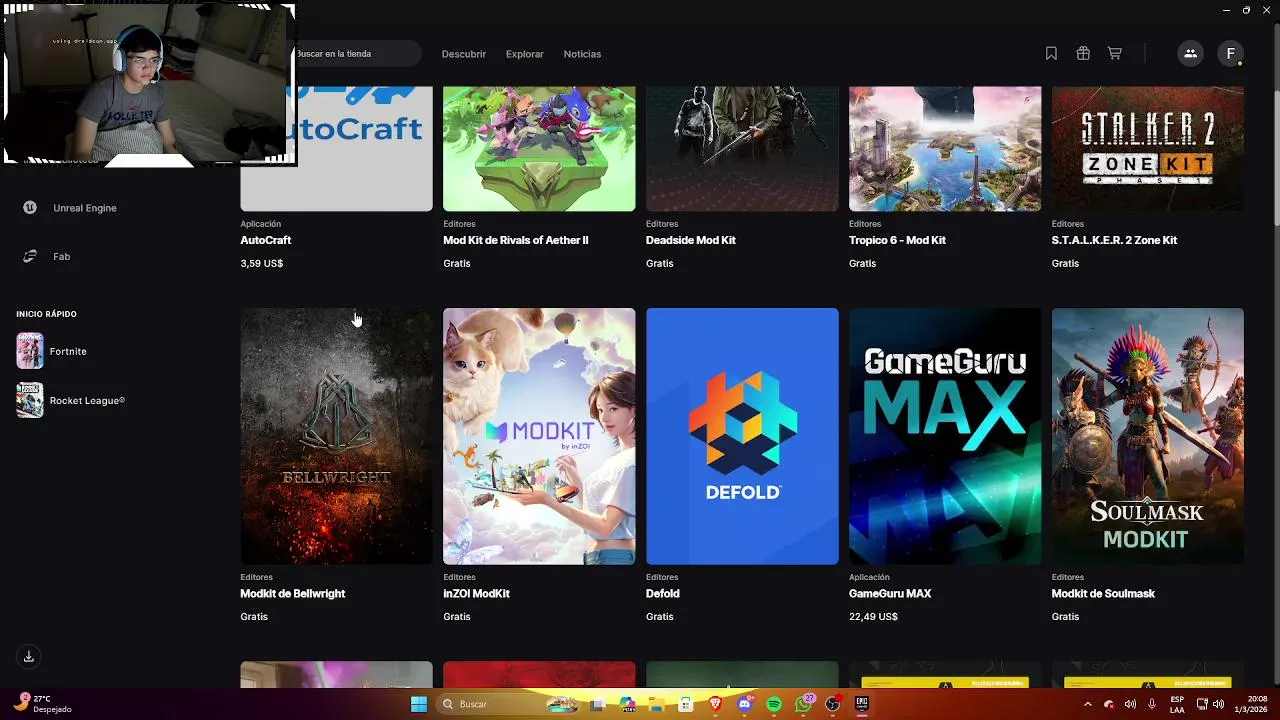Open Brave browser from the taskbar
Image resolution: width=1280 pixels, height=720 pixels.
click(x=715, y=704)
